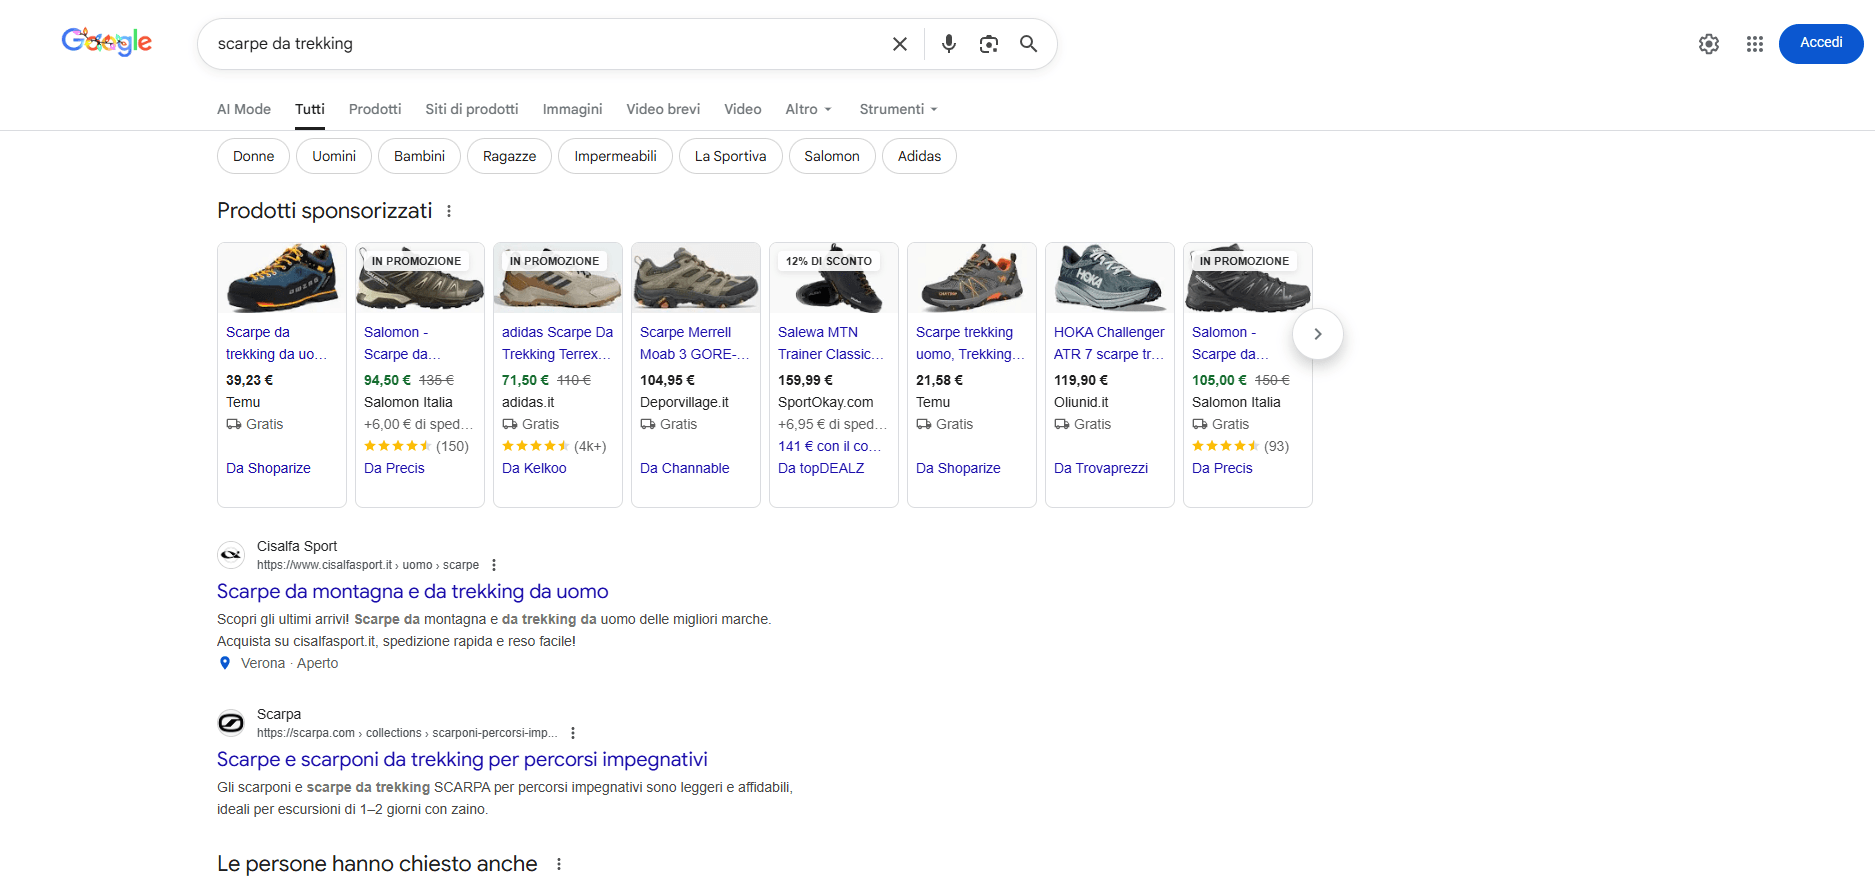This screenshot has width=1875, height=888.
Task: Open quick settings gear icon
Action: pos(1709,44)
